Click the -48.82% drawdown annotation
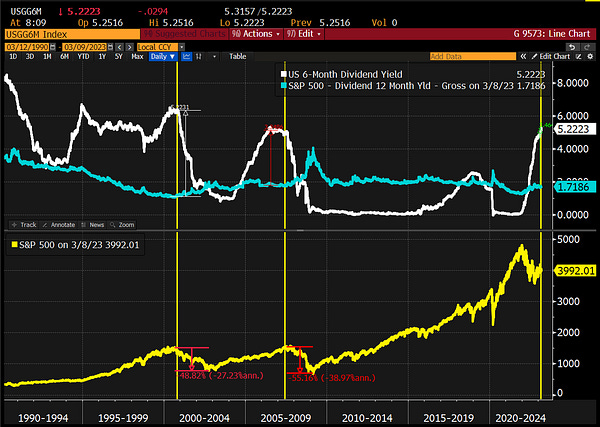Screen dimensions: 600x427 (221, 376)
